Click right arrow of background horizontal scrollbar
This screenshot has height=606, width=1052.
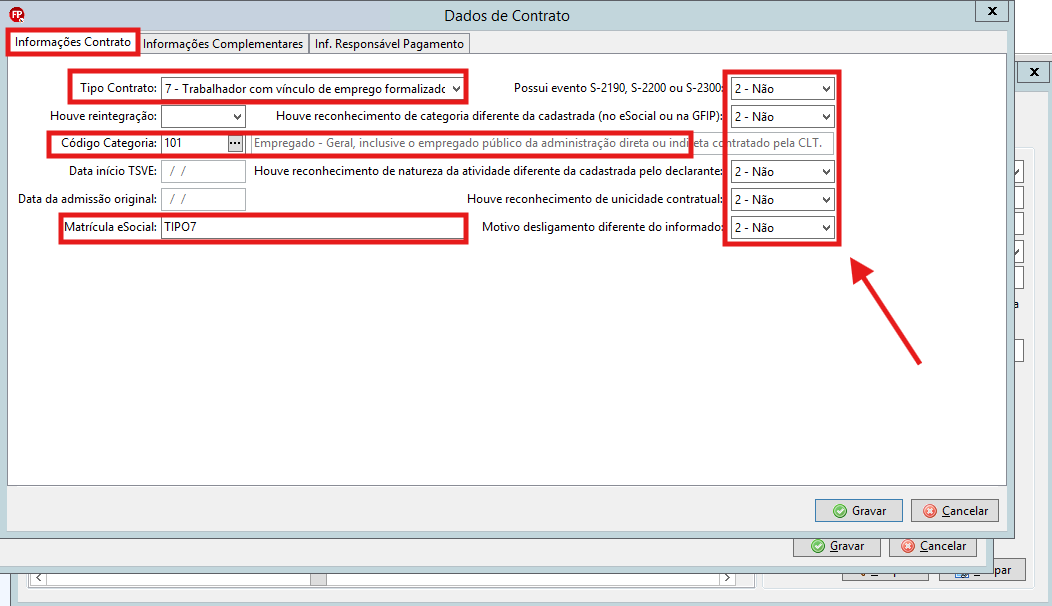click(727, 578)
